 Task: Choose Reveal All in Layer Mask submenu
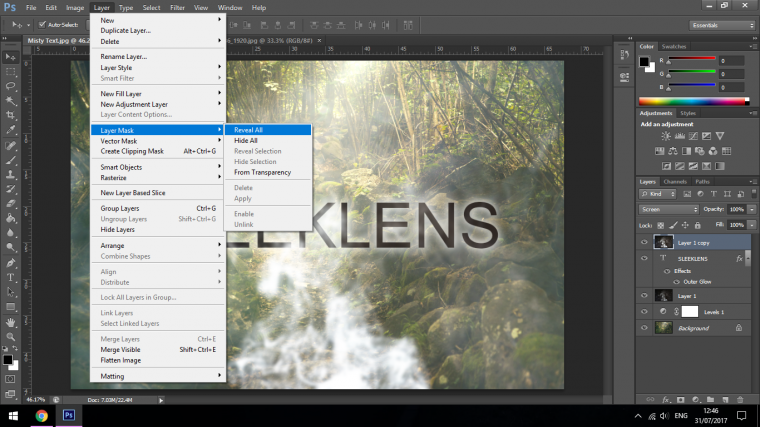268,130
